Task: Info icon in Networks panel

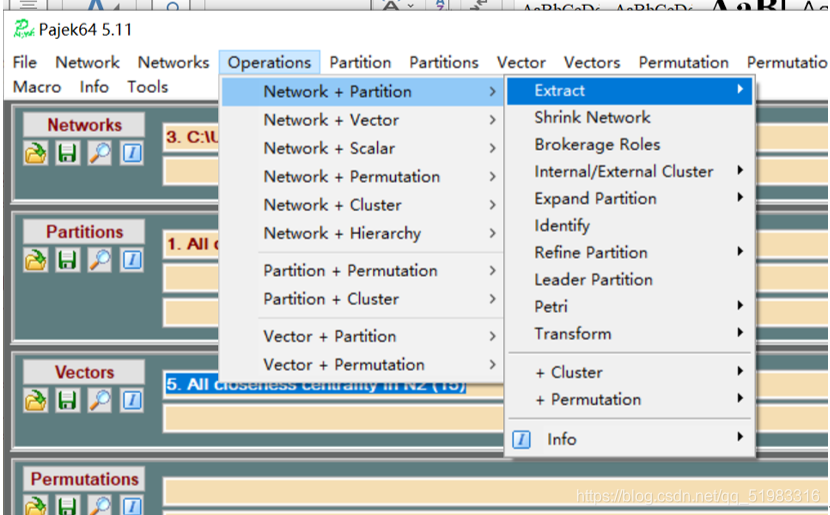Action: [x=131, y=153]
